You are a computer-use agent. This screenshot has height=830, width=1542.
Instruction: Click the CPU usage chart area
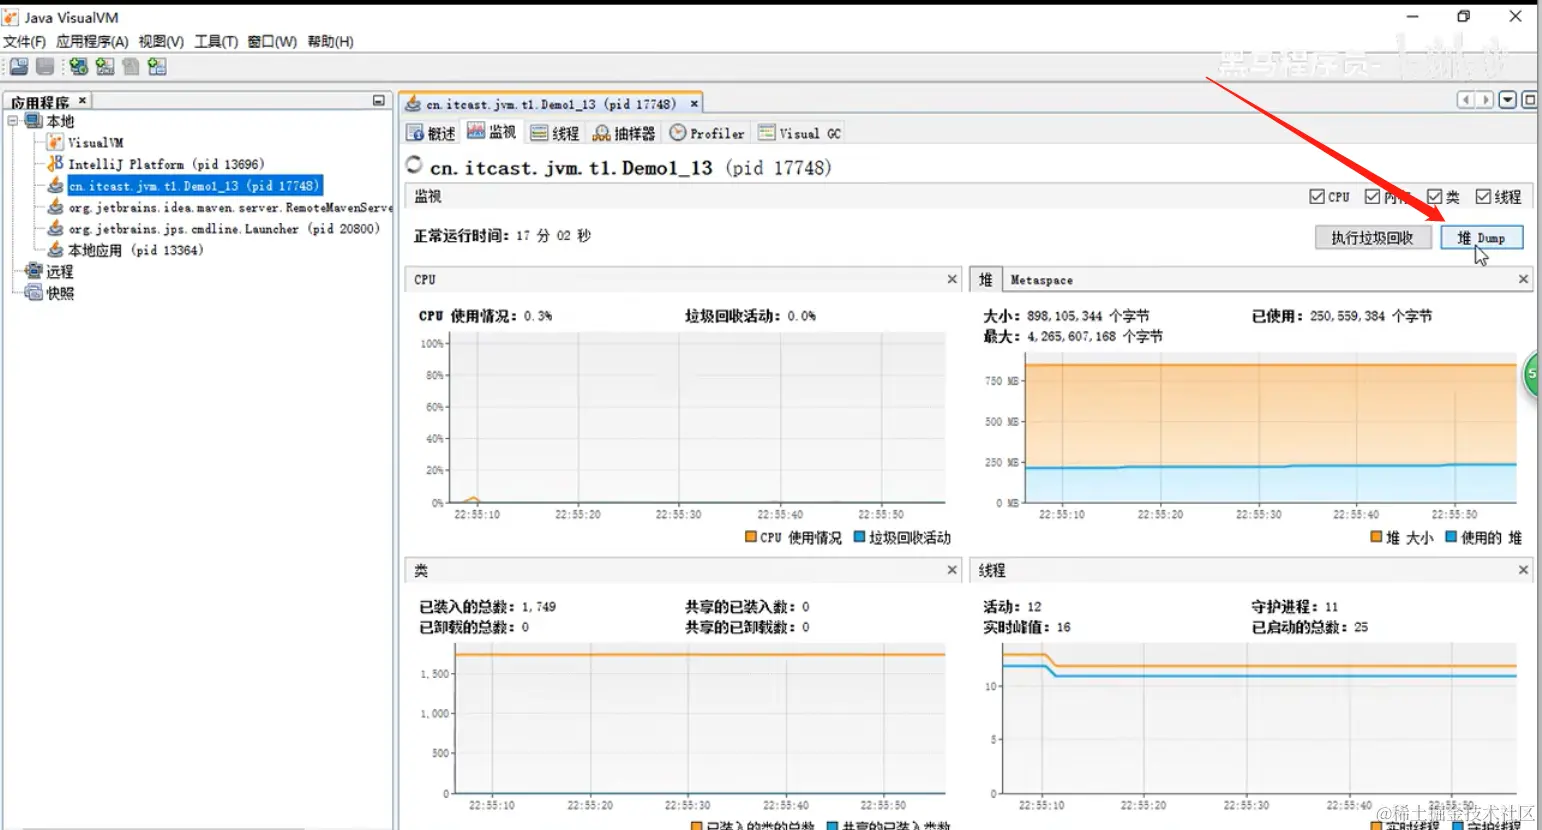[x=697, y=418]
